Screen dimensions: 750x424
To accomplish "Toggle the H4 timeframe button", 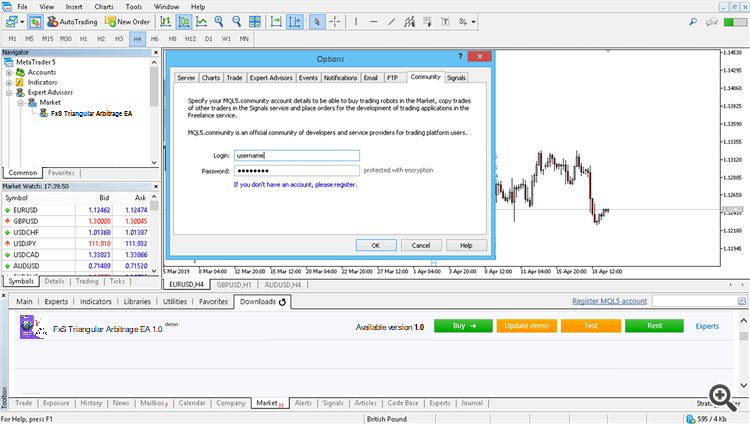I will pos(137,39).
